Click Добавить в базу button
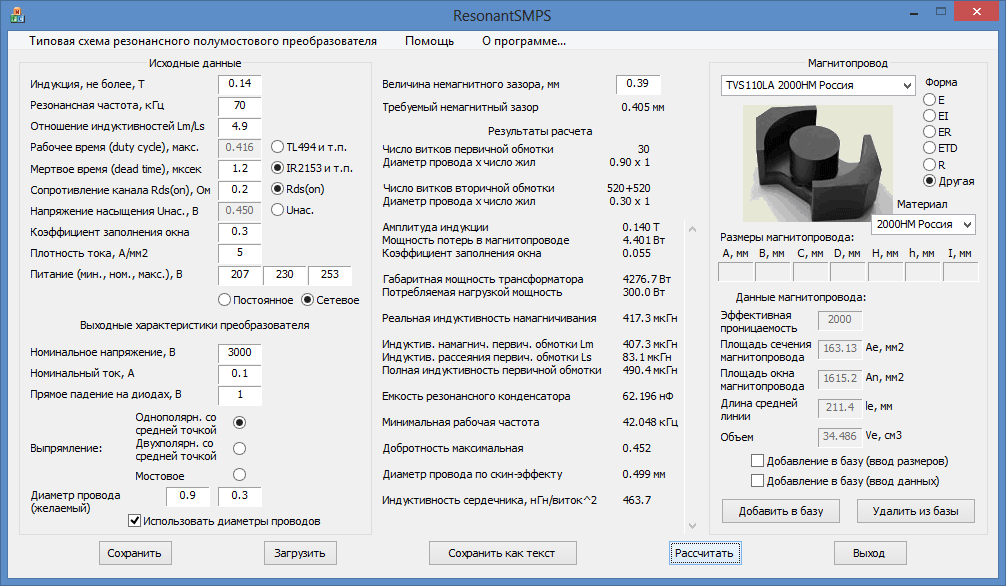Image resolution: width=1006 pixels, height=586 pixels. [x=780, y=511]
